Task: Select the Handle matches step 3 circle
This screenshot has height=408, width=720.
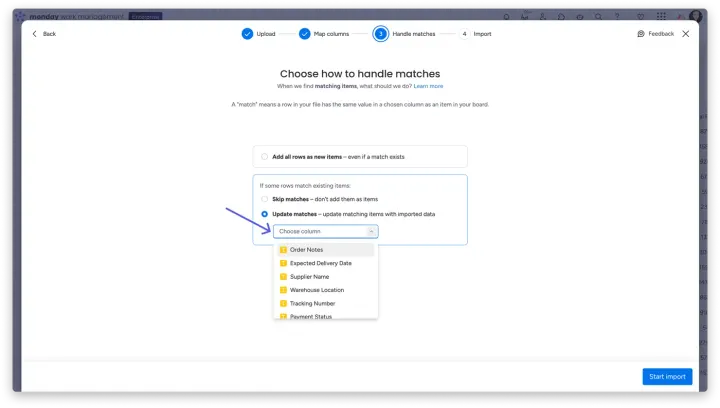Action: [x=380, y=34]
